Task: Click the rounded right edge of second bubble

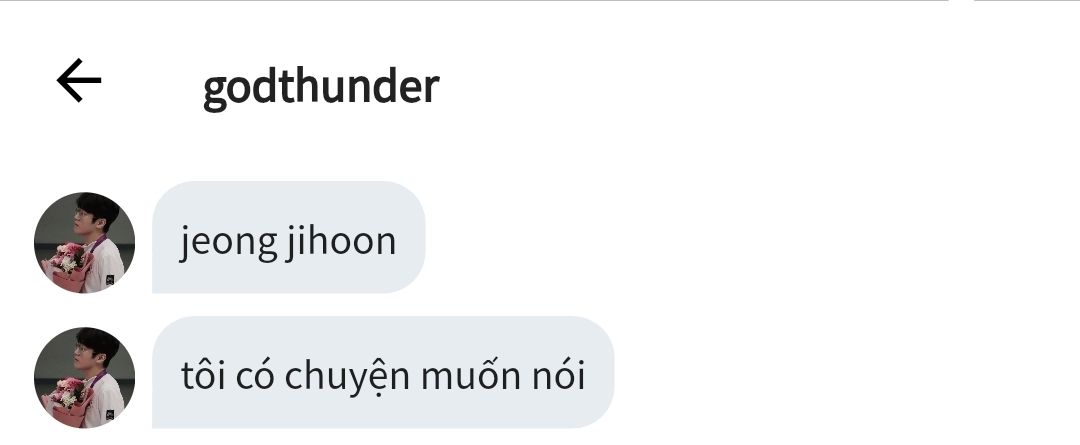Action: [x=601, y=372]
